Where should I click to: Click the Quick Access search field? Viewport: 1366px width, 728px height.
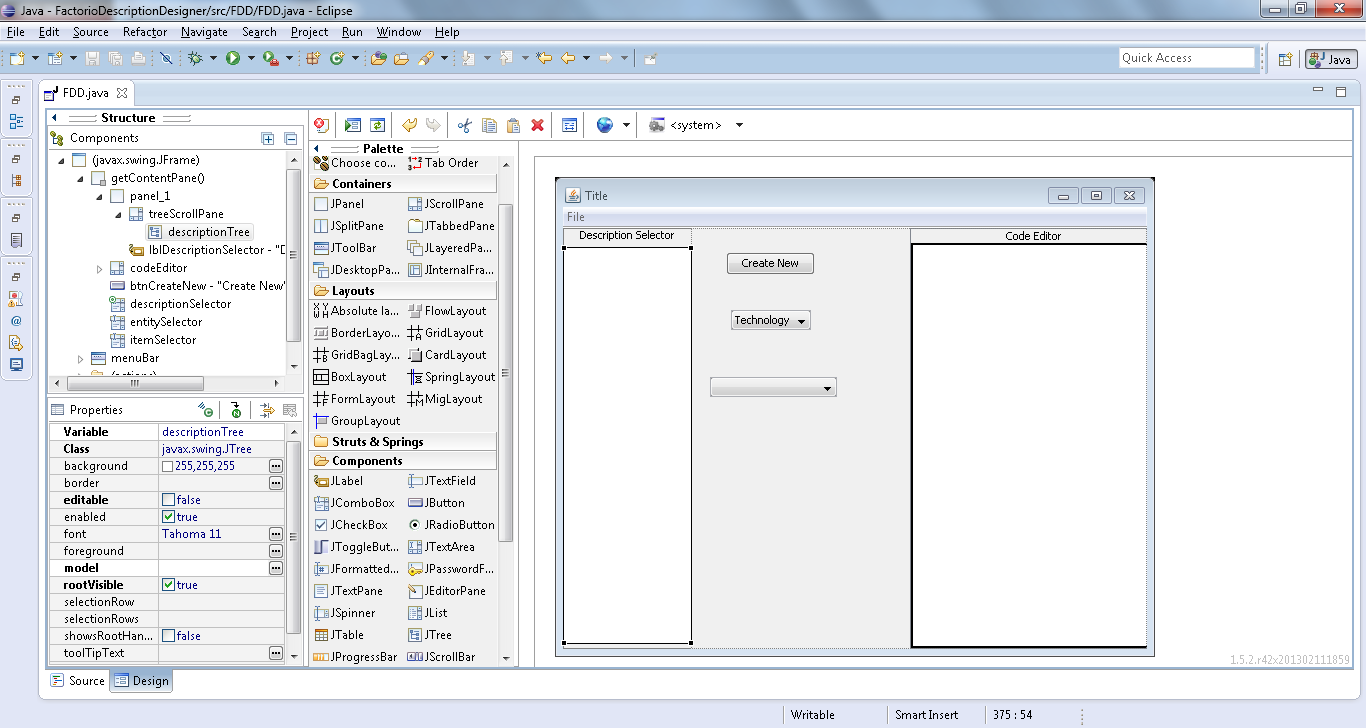1187,58
